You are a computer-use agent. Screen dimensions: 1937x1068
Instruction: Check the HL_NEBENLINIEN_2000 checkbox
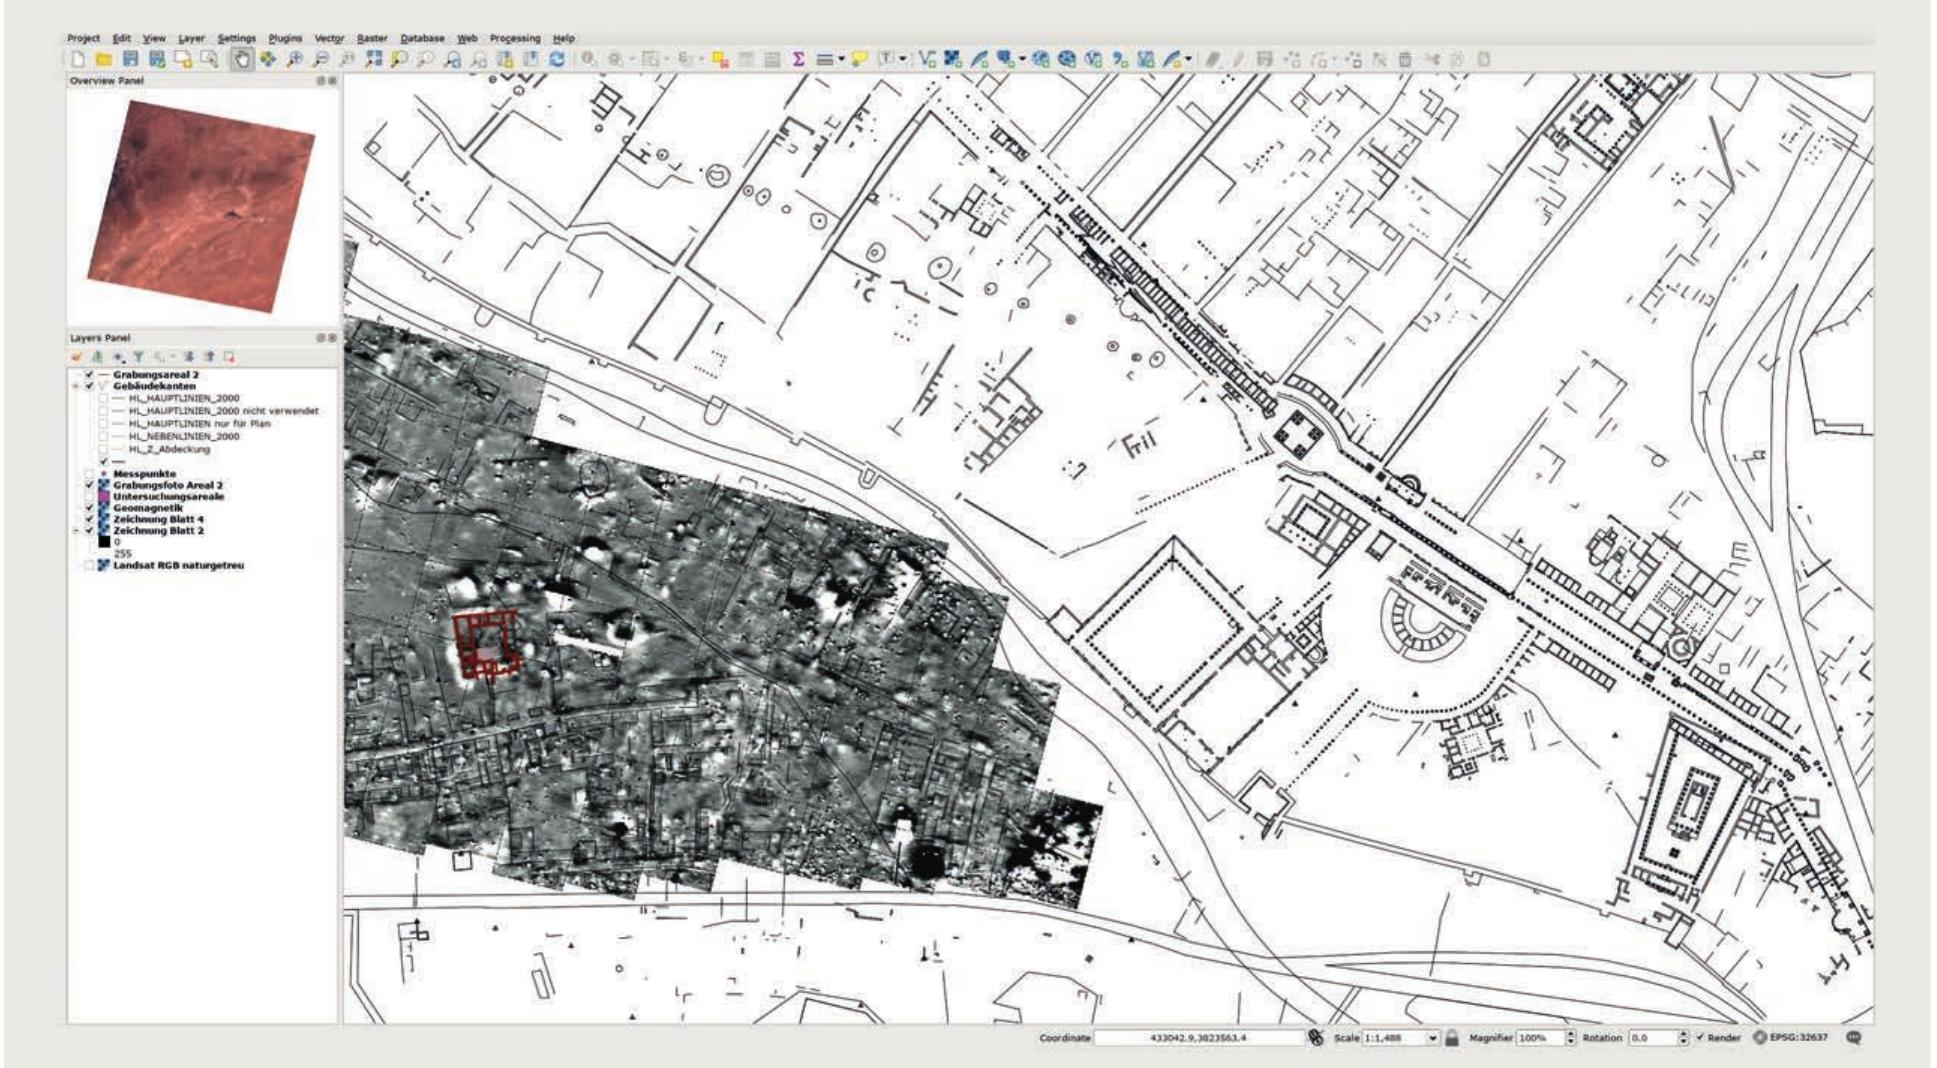[x=103, y=436]
